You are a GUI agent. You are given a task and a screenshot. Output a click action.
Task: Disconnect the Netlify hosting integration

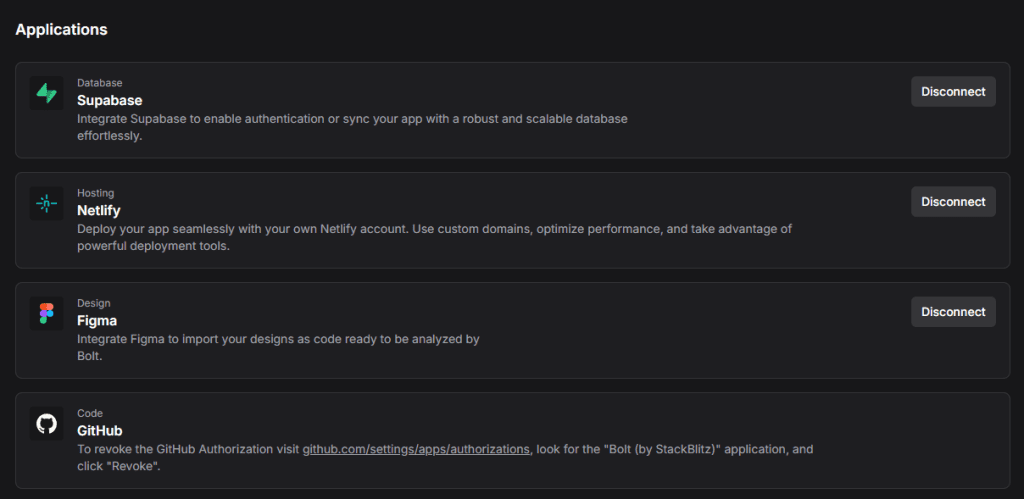952,201
